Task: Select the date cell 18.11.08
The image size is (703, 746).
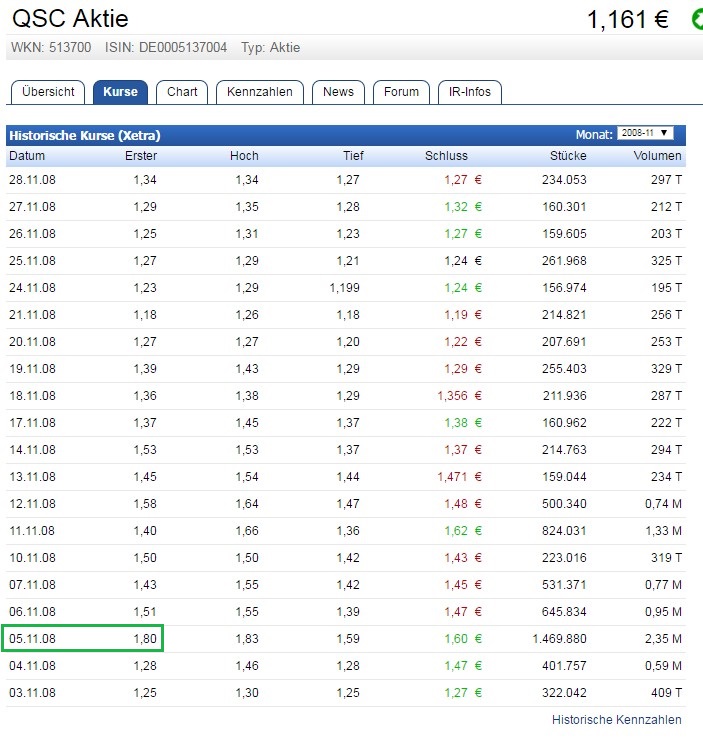Action: point(32,396)
